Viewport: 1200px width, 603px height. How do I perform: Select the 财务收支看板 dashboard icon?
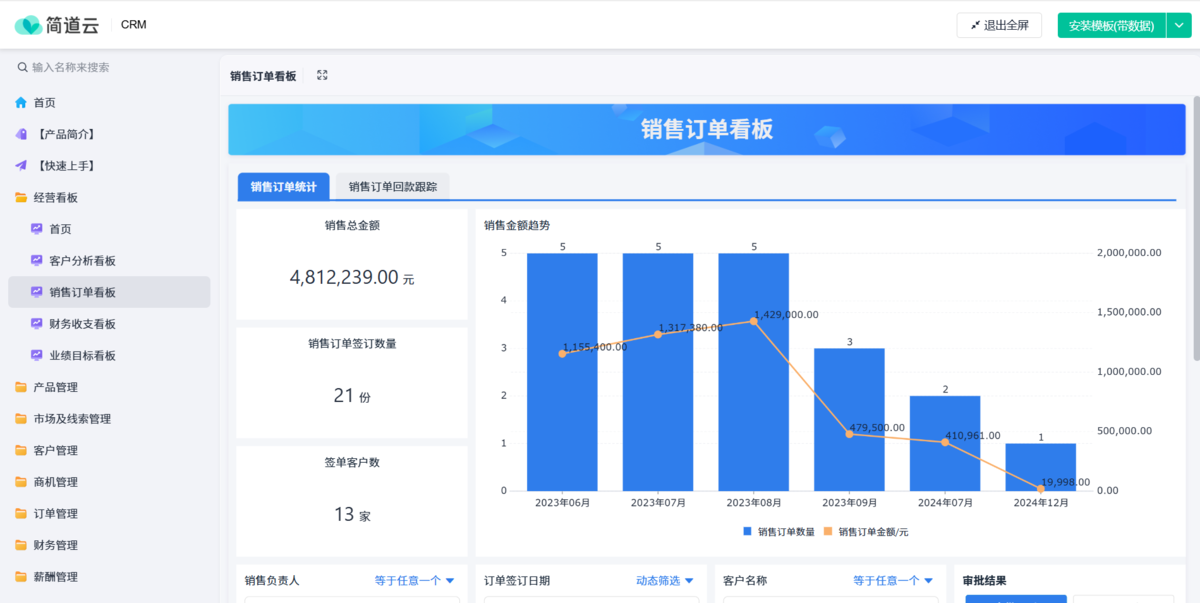point(37,324)
